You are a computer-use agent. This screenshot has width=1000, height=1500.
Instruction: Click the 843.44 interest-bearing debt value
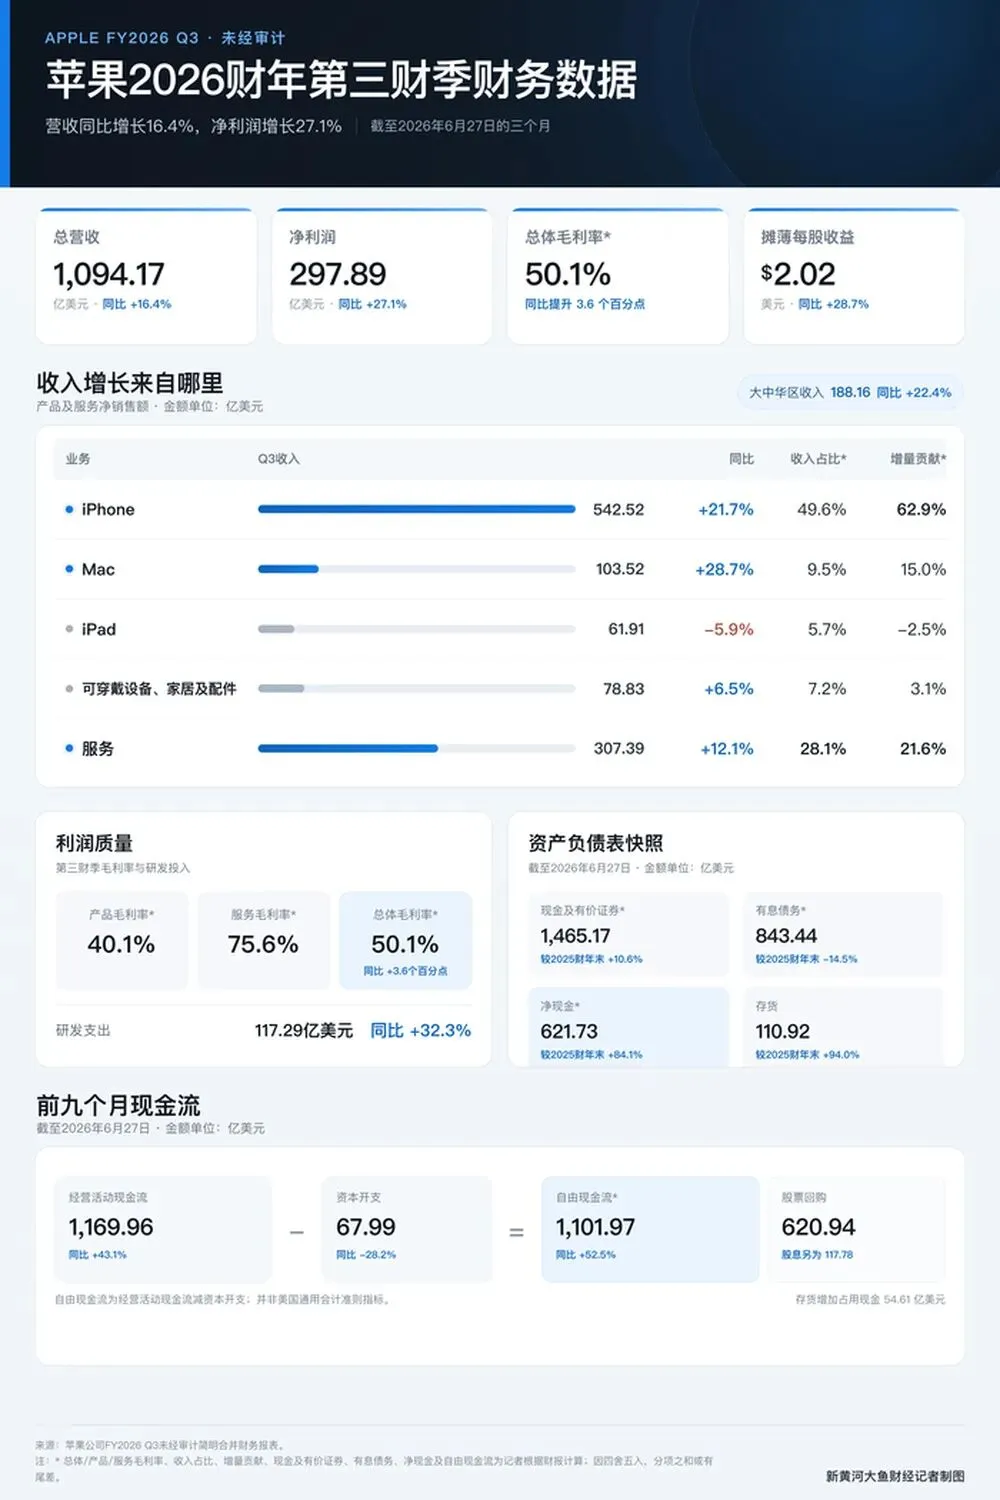(786, 936)
